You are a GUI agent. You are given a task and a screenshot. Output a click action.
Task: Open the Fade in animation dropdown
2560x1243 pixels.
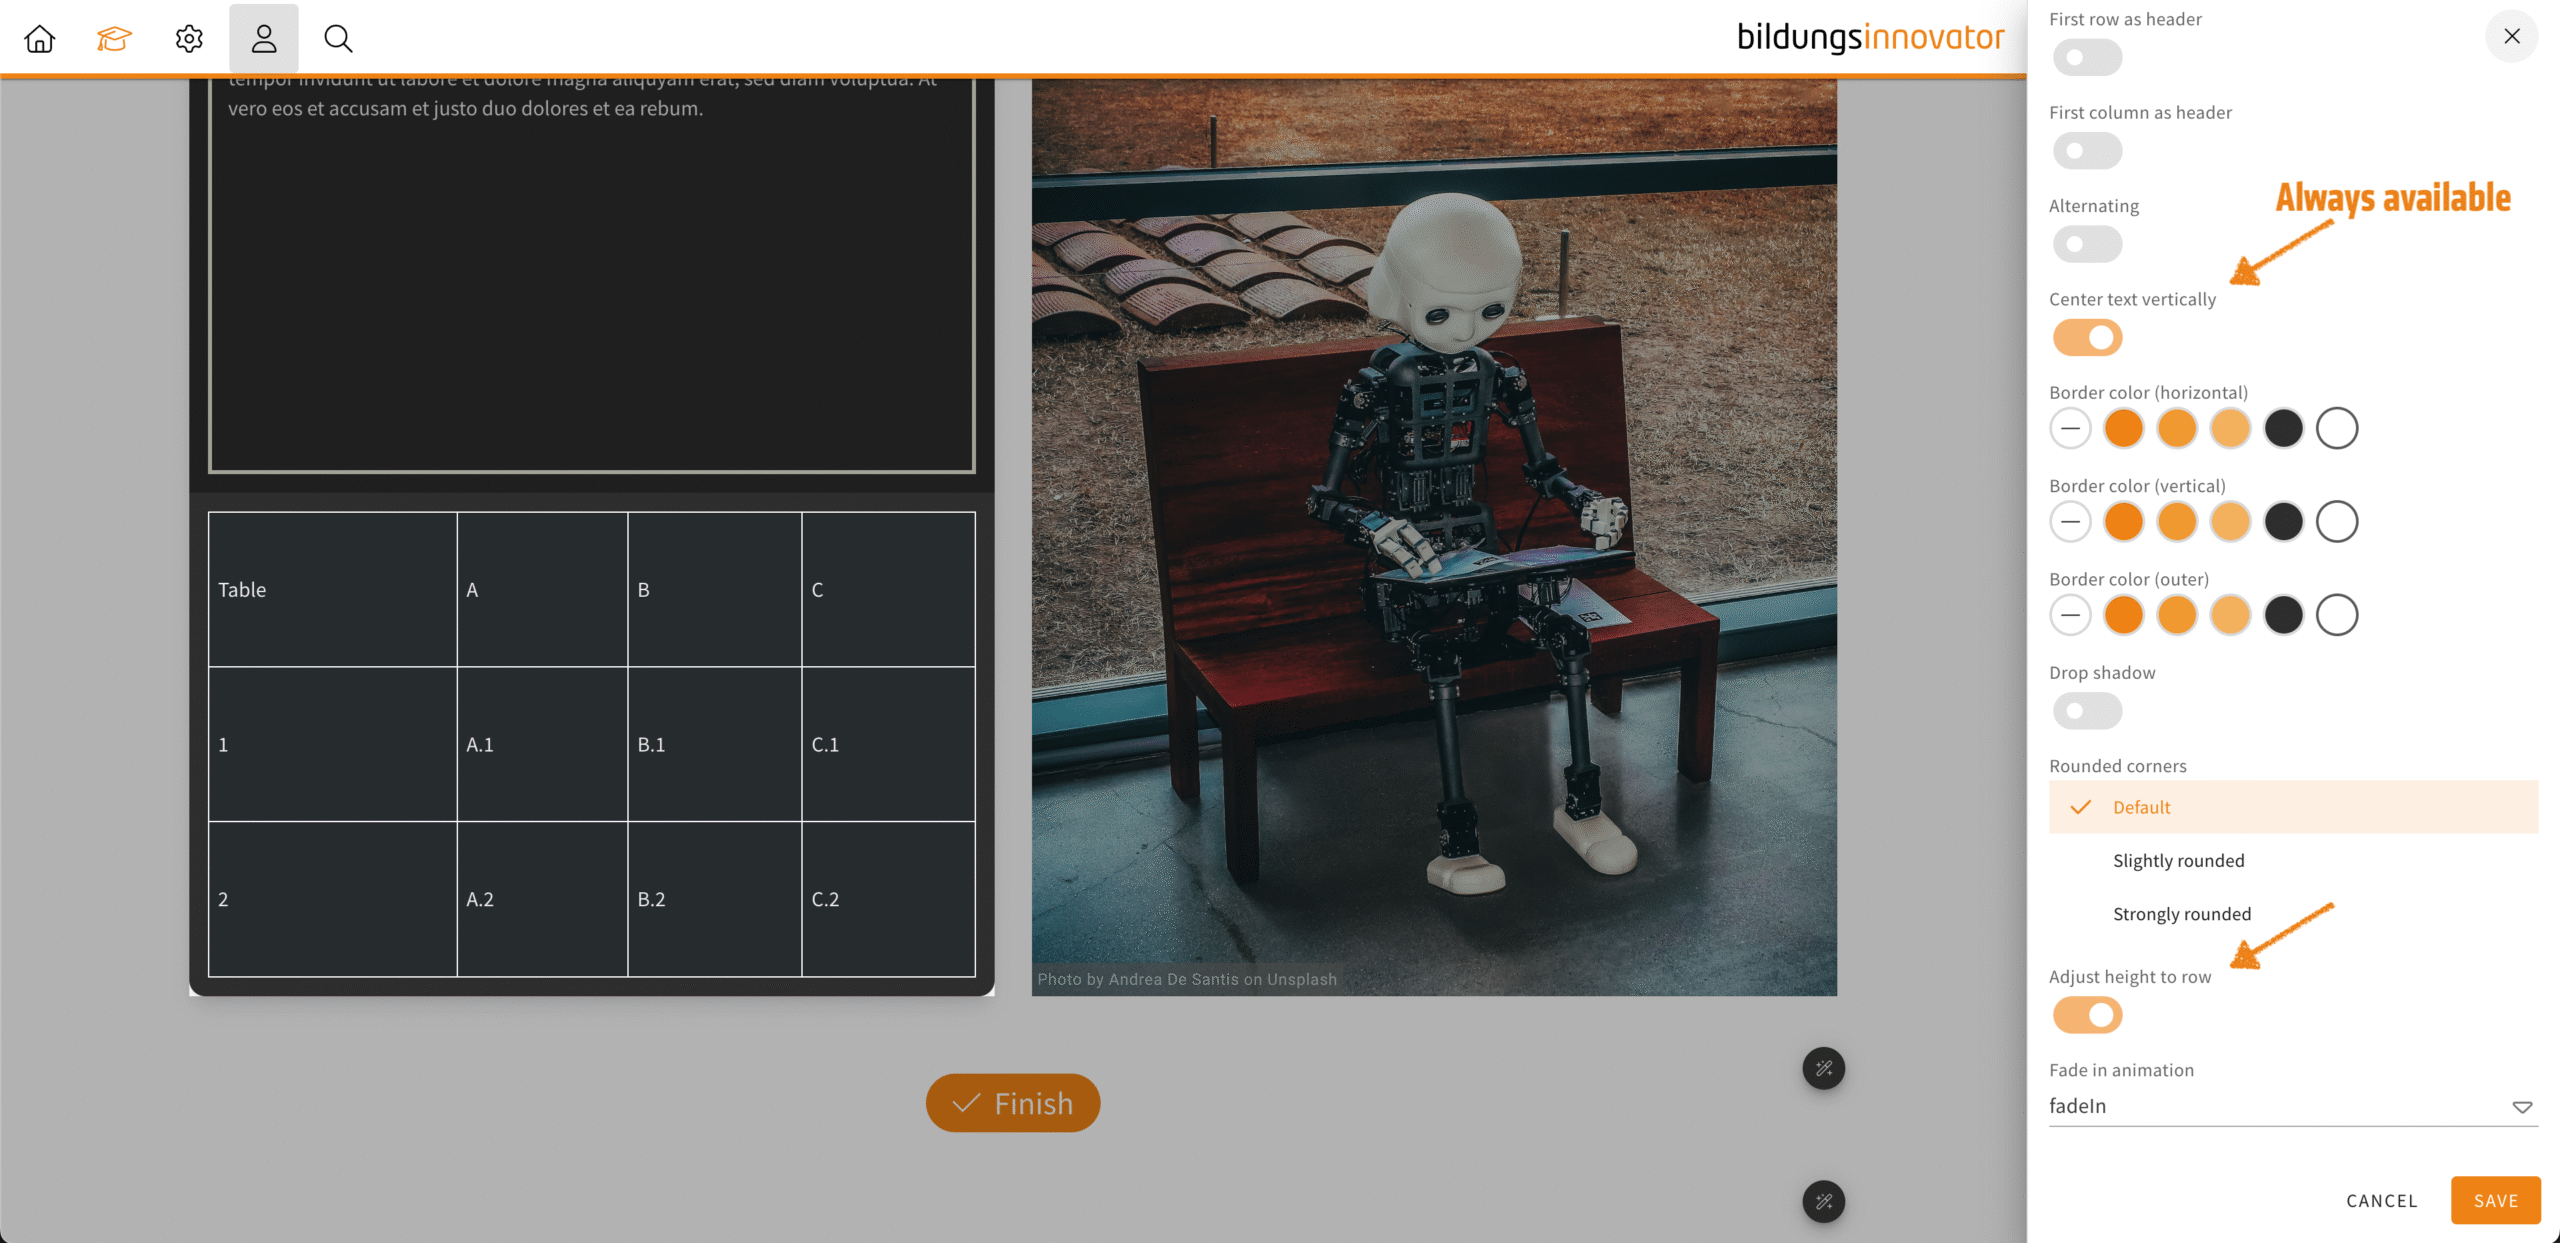click(2292, 1106)
